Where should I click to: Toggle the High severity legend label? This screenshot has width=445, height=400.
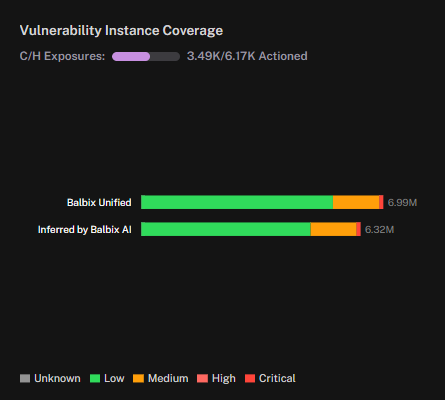(x=224, y=379)
